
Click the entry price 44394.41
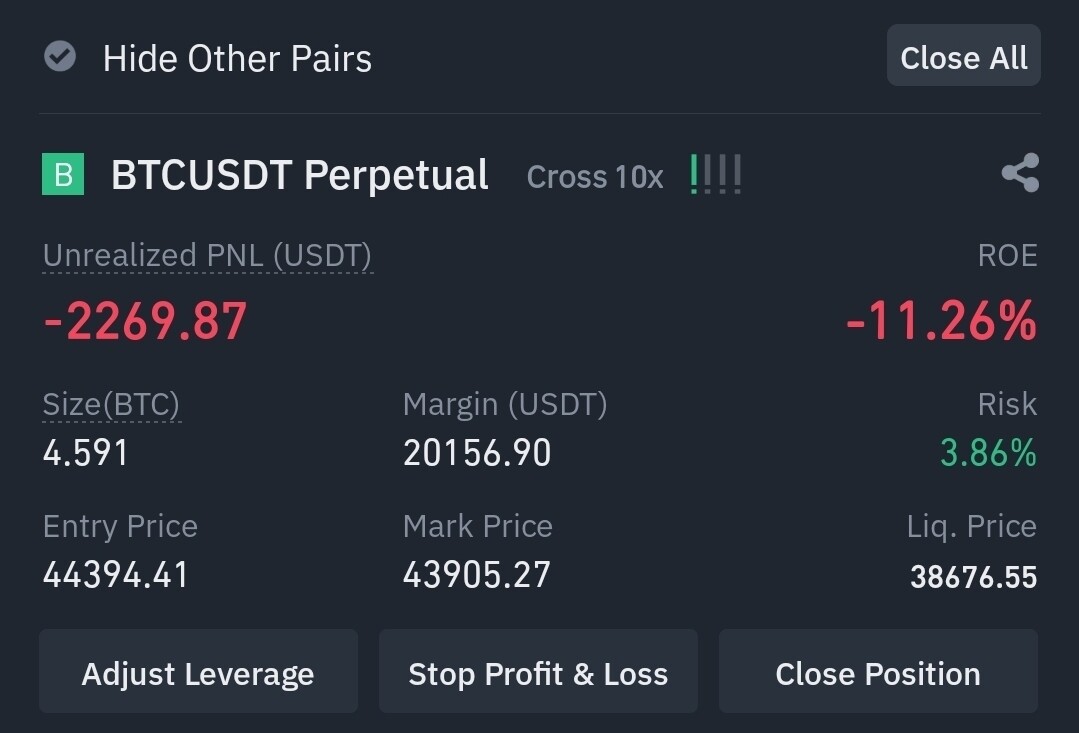pos(116,575)
